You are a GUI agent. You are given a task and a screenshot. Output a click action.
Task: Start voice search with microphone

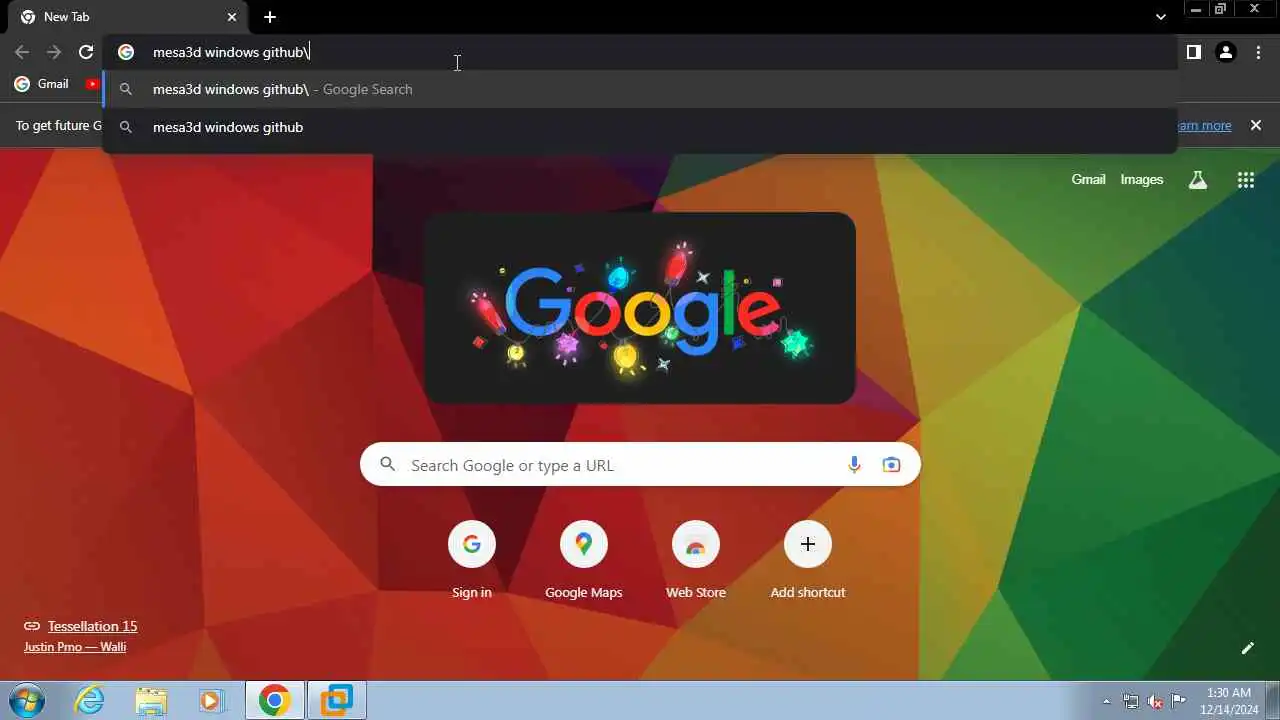tap(854, 465)
